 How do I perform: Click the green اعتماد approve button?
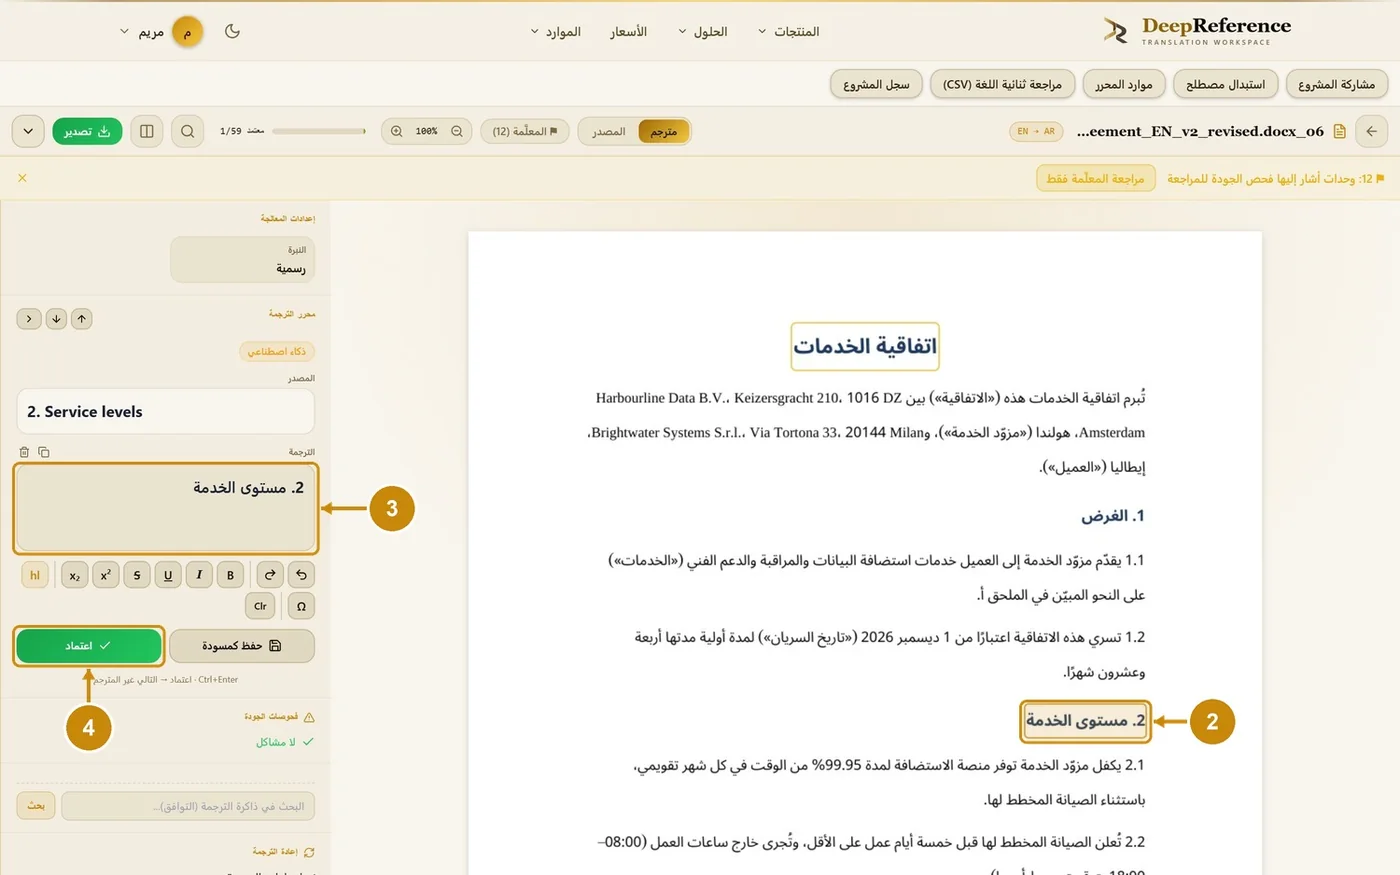(x=89, y=646)
